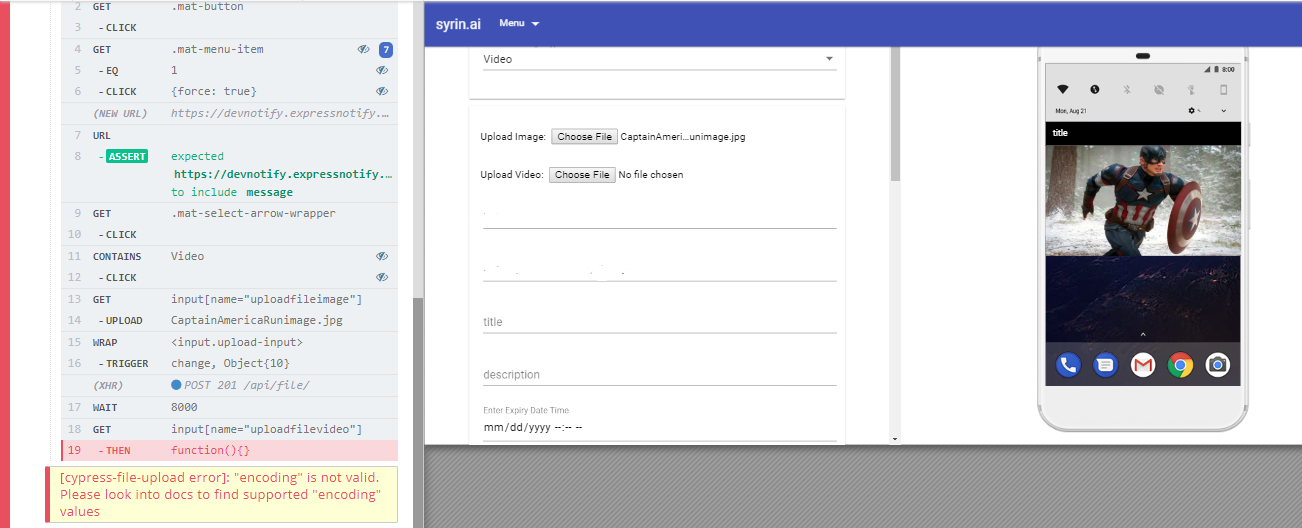Viewport: 1302px width, 528px height.
Task: Click the title input field
Action: point(659,322)
